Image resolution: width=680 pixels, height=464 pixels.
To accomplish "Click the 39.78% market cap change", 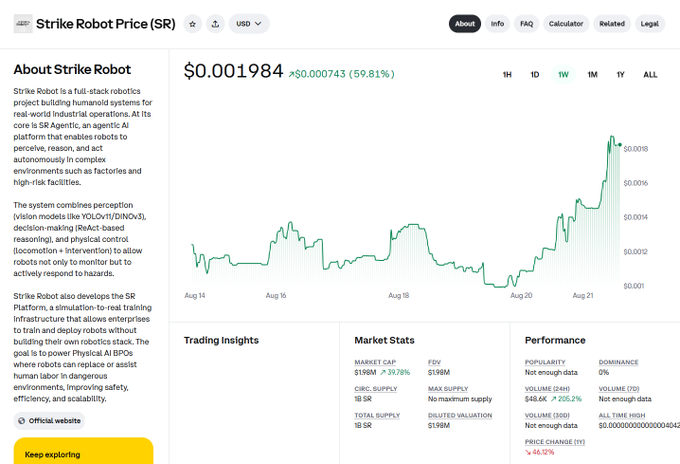I will pos(395,373).
